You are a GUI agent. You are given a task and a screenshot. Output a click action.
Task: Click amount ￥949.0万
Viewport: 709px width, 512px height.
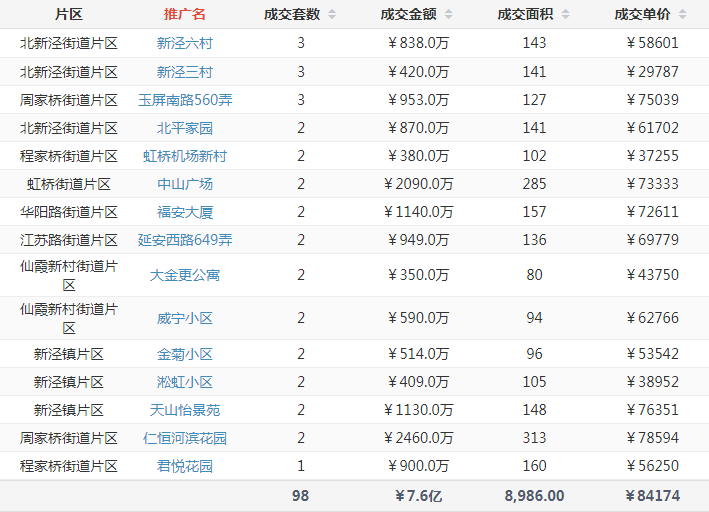click(418, 240)
